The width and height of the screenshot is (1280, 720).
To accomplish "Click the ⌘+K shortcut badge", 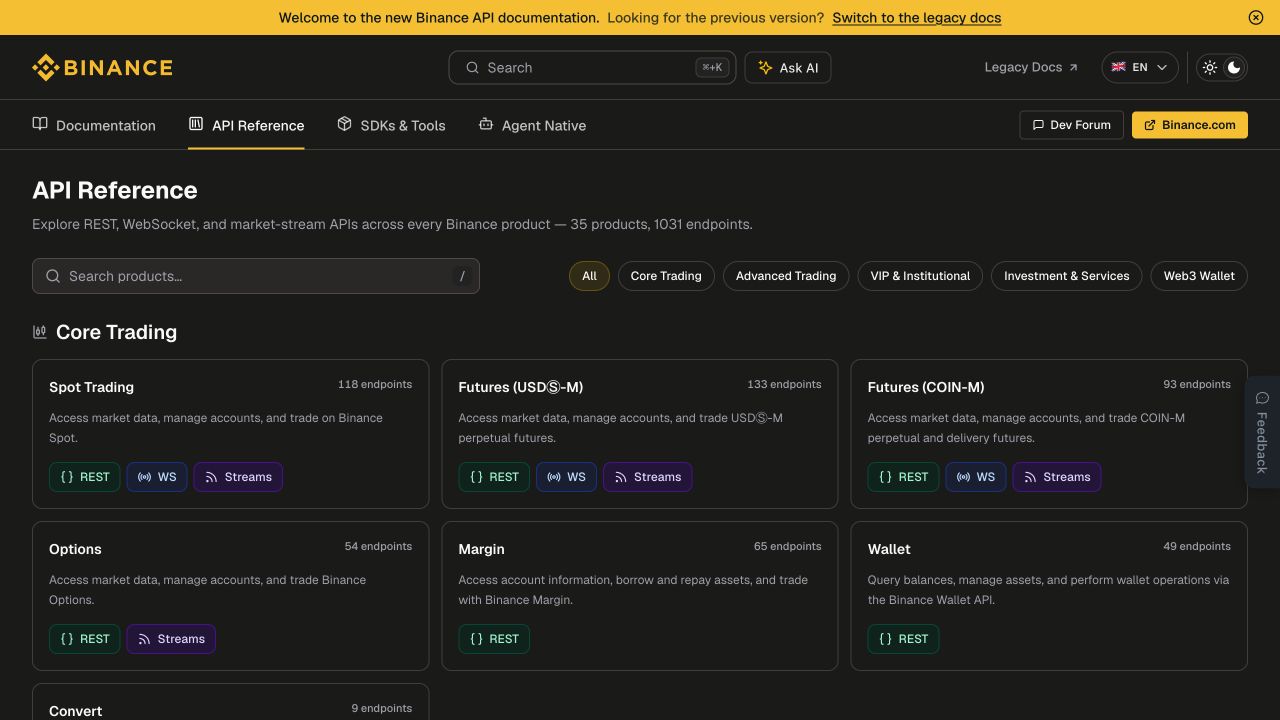I will click(712, 67).
